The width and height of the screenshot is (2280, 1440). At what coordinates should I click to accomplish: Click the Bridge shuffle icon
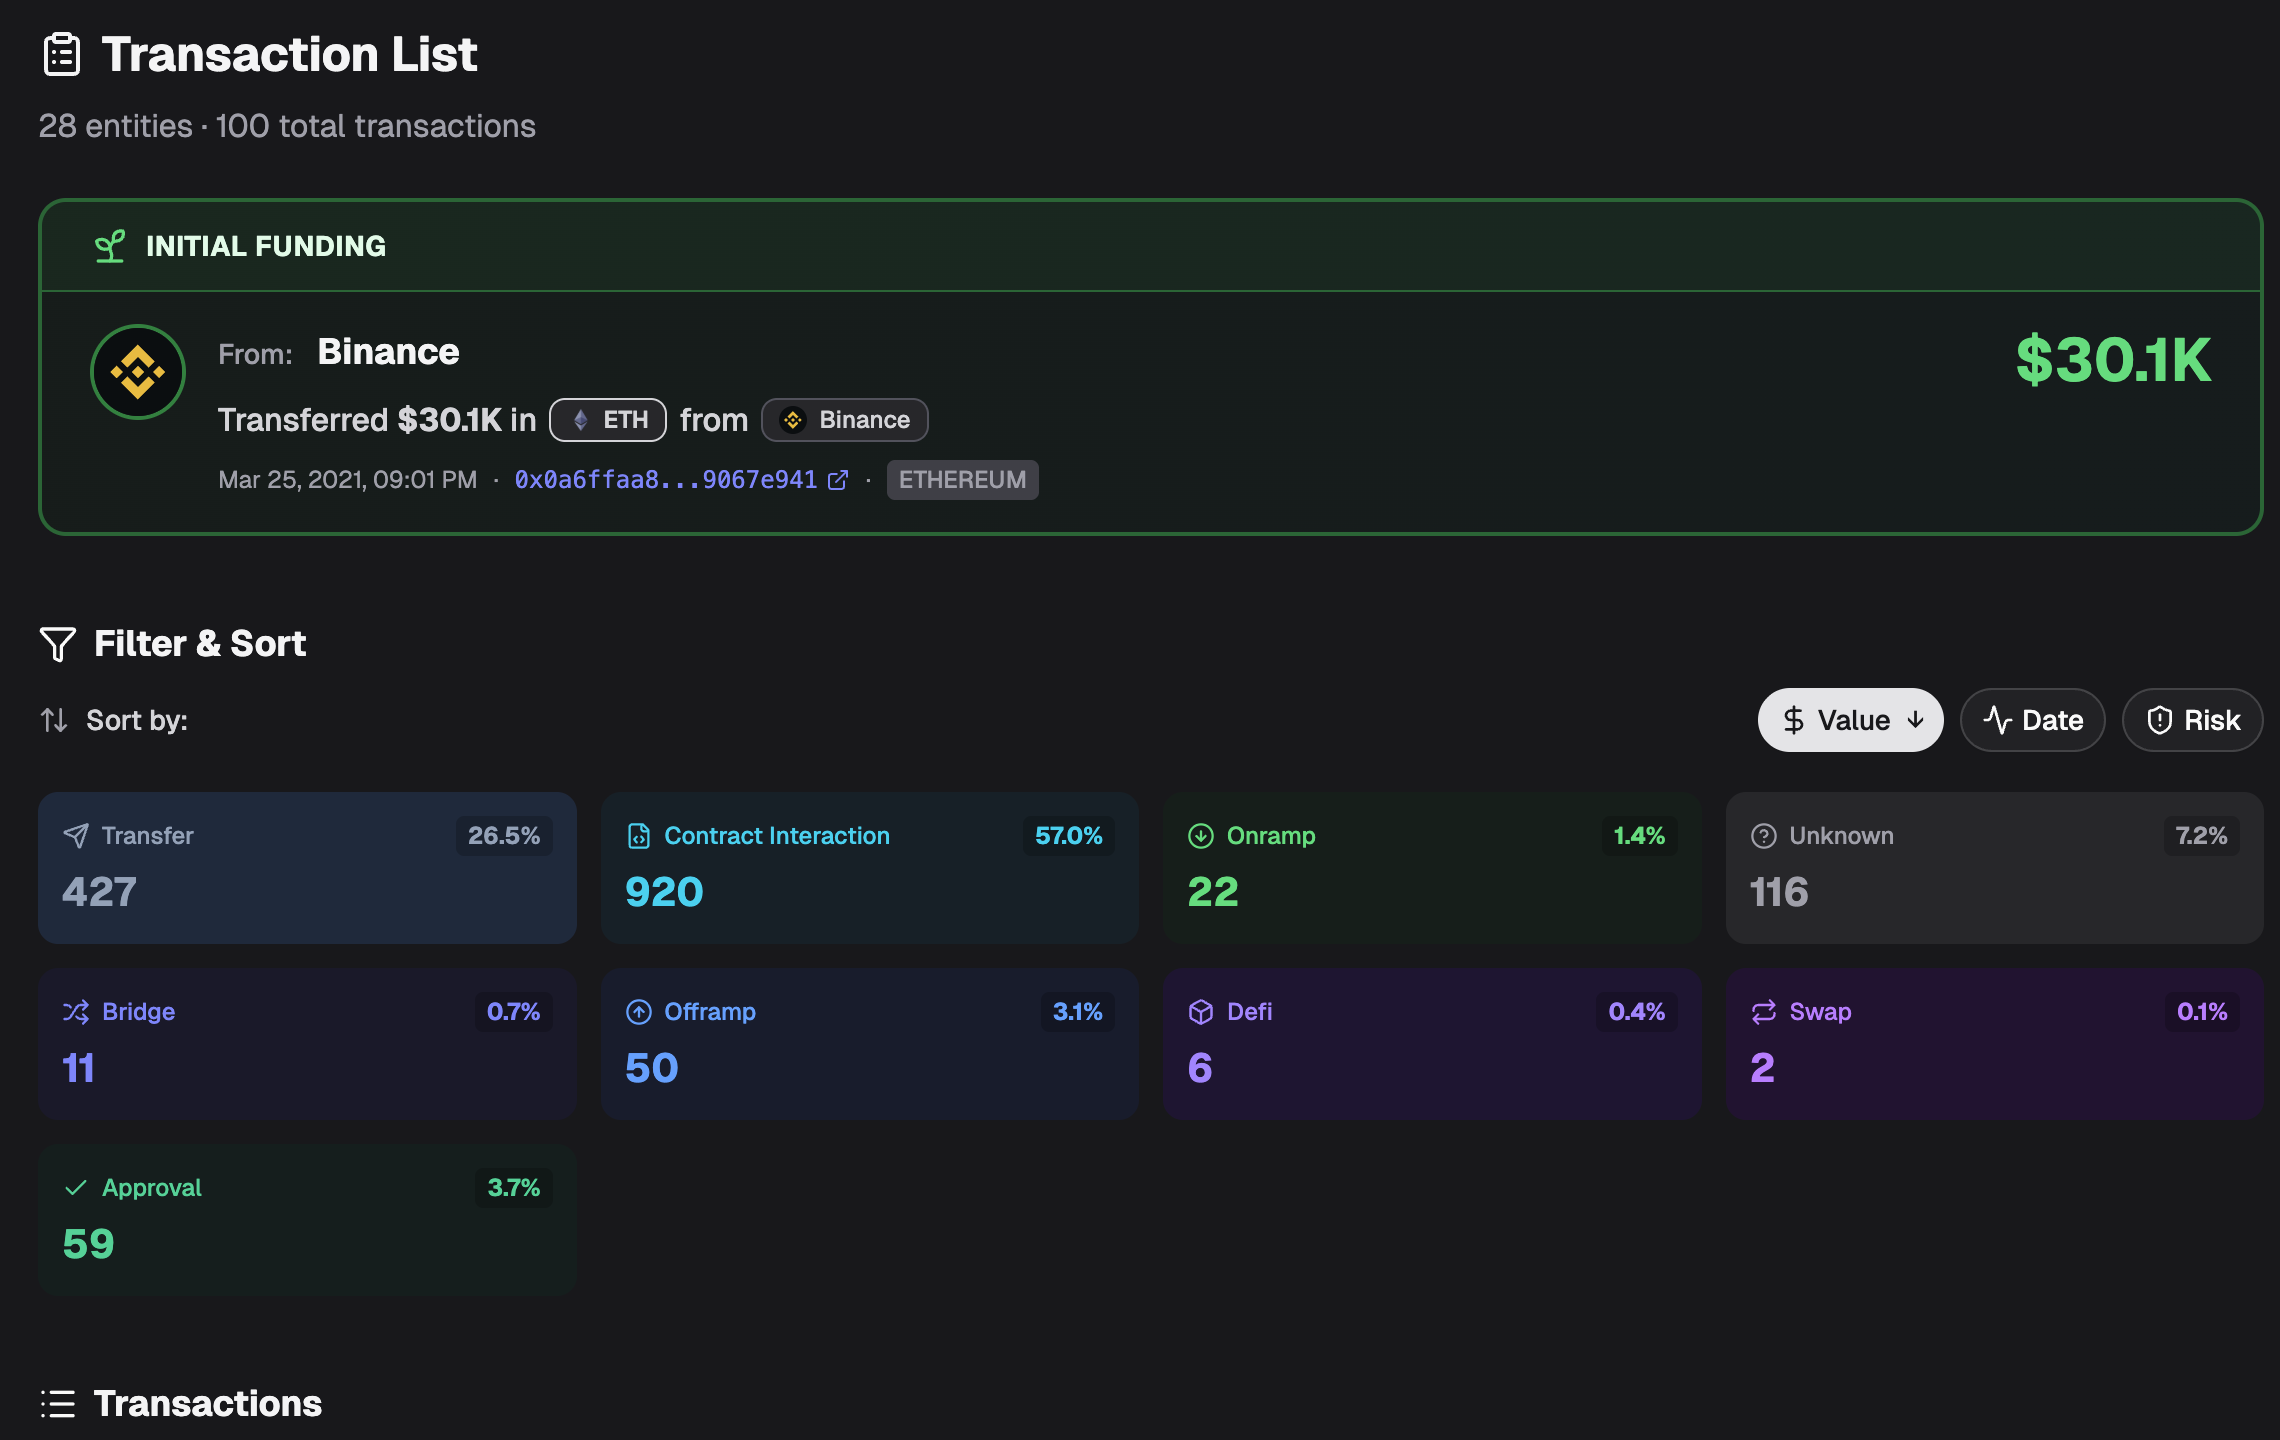click(x=76, y=1012)
